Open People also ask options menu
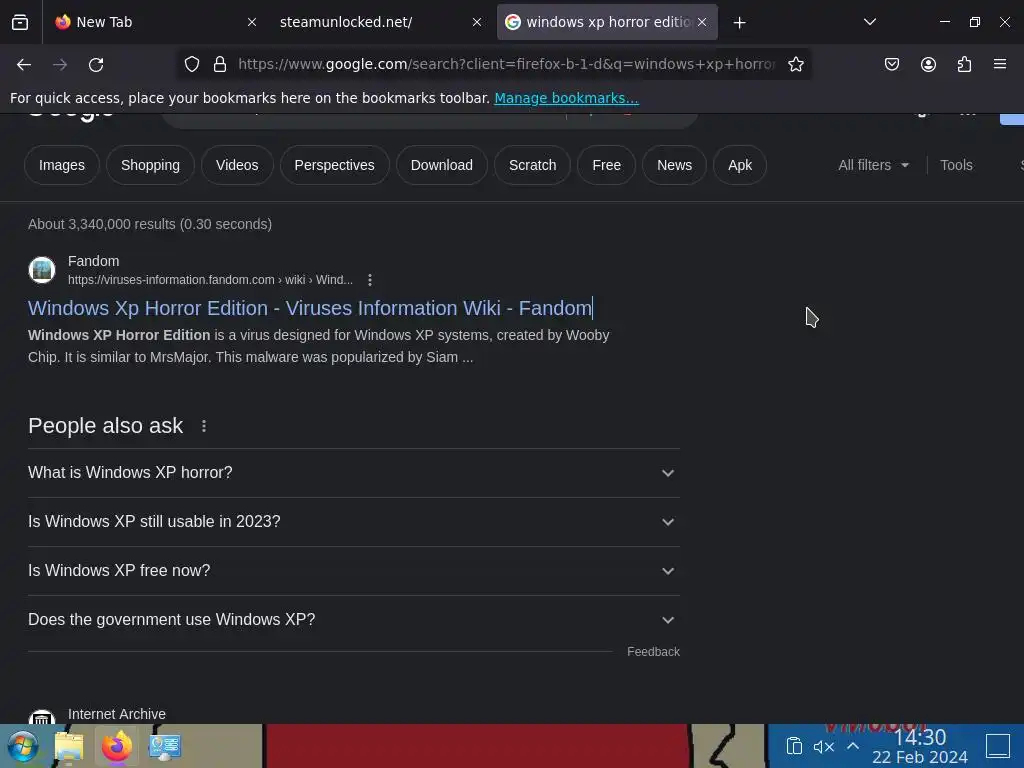Screen dimensions: 1024x768 (204, 426)
